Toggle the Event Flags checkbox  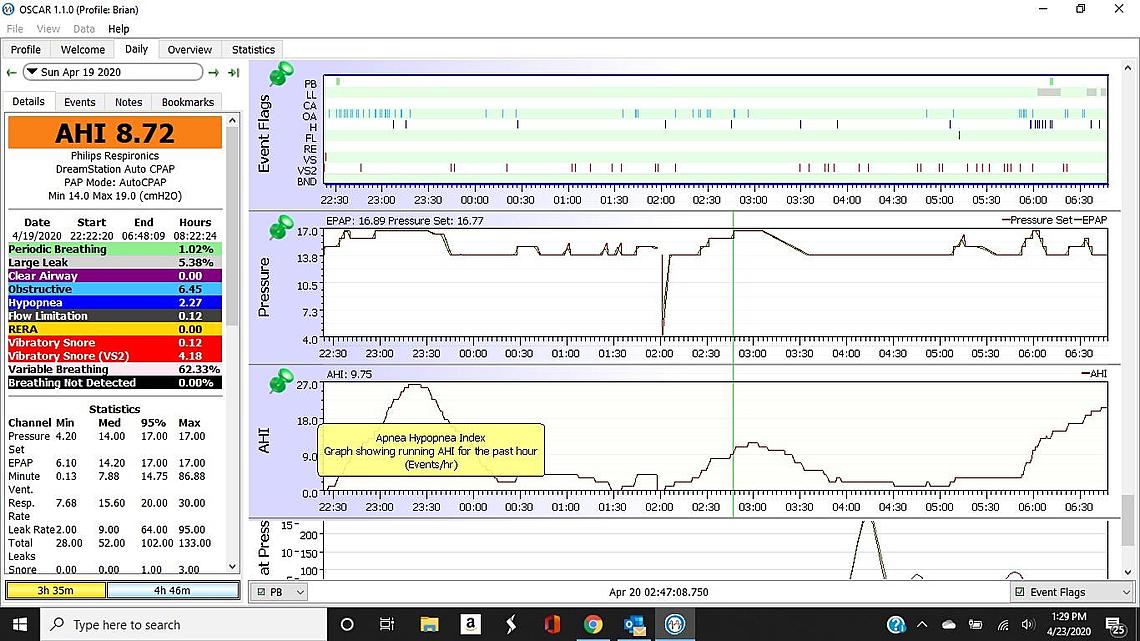1019,592
